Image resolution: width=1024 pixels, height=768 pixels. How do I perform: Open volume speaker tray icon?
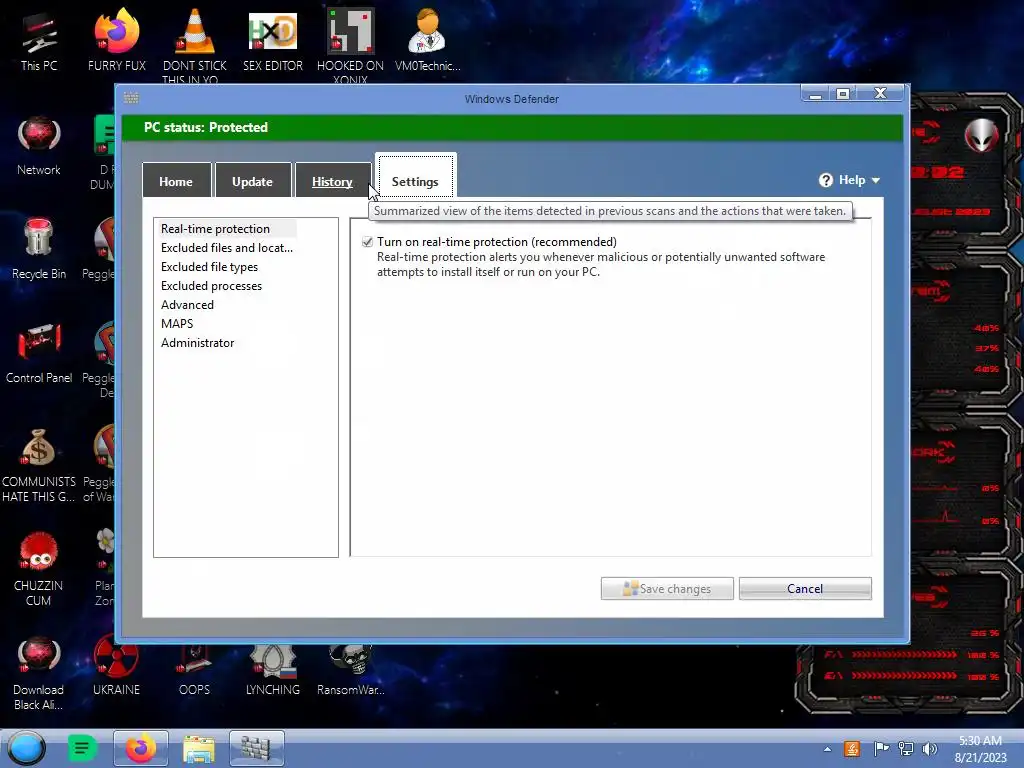(930, 749)
